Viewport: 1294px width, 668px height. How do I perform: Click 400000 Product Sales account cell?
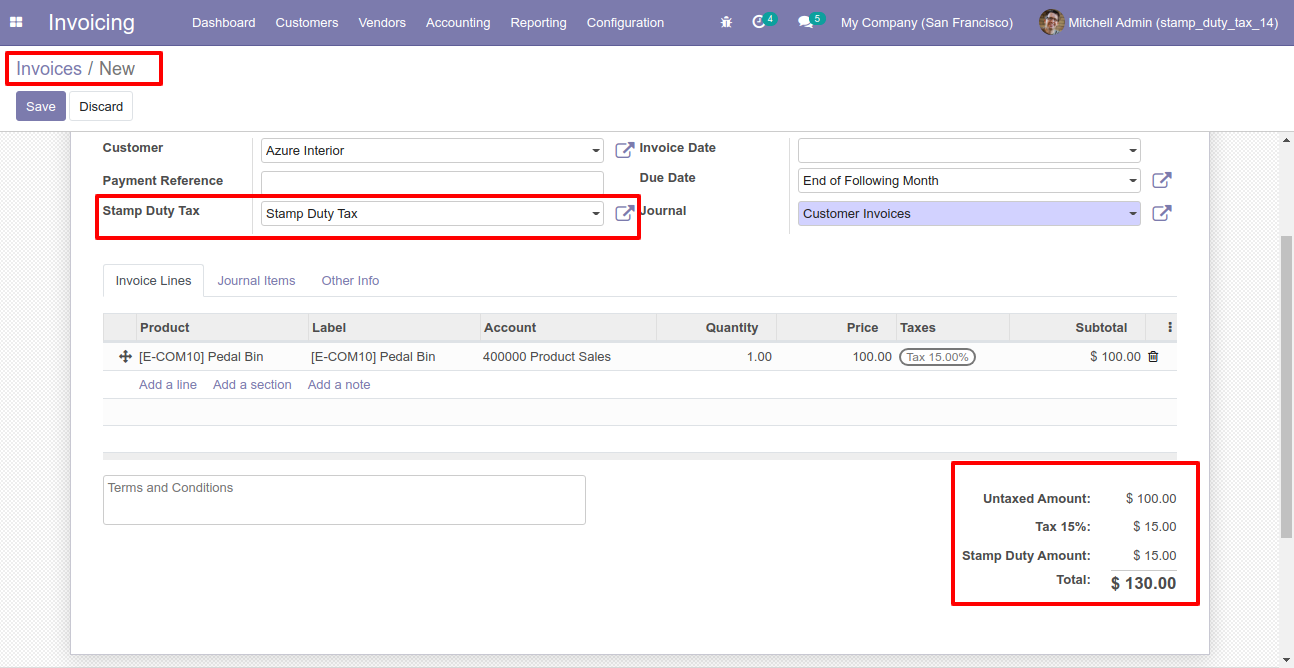point(568,357)
